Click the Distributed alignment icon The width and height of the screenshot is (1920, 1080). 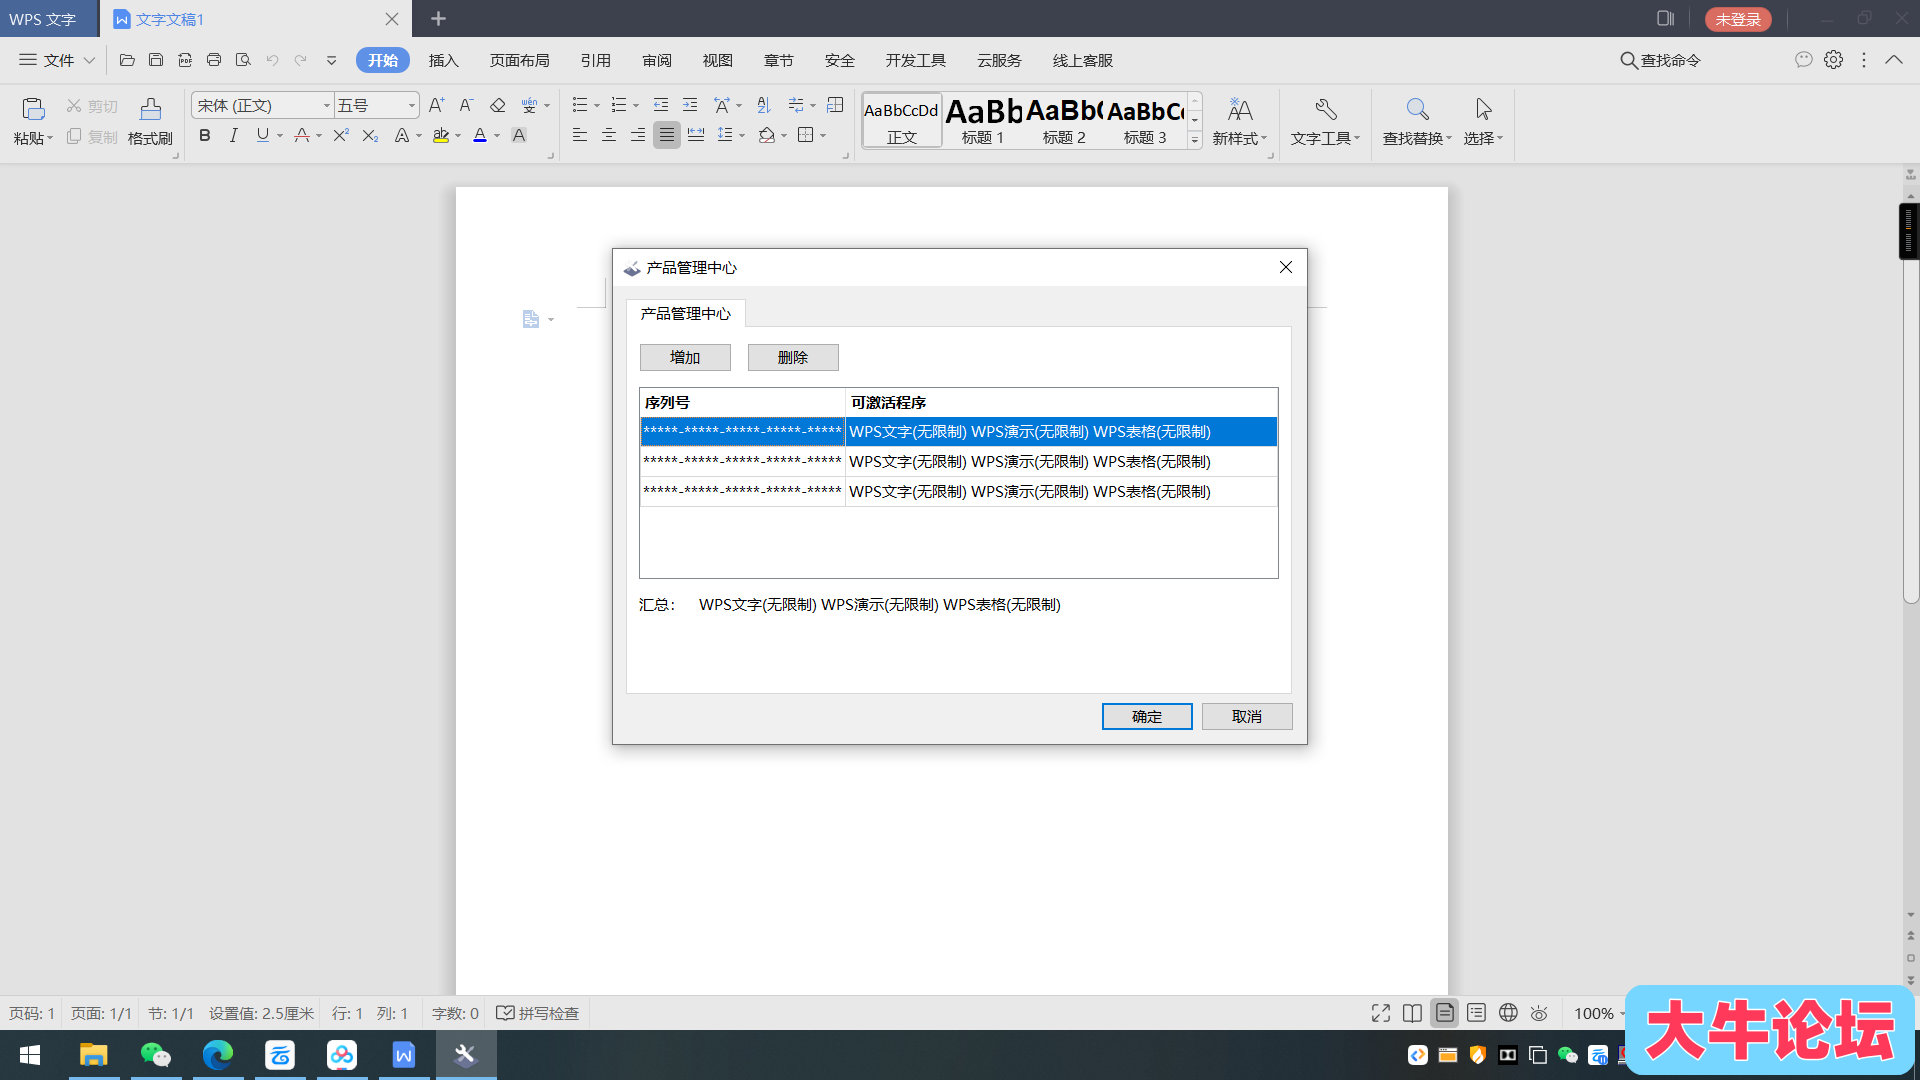696,135
